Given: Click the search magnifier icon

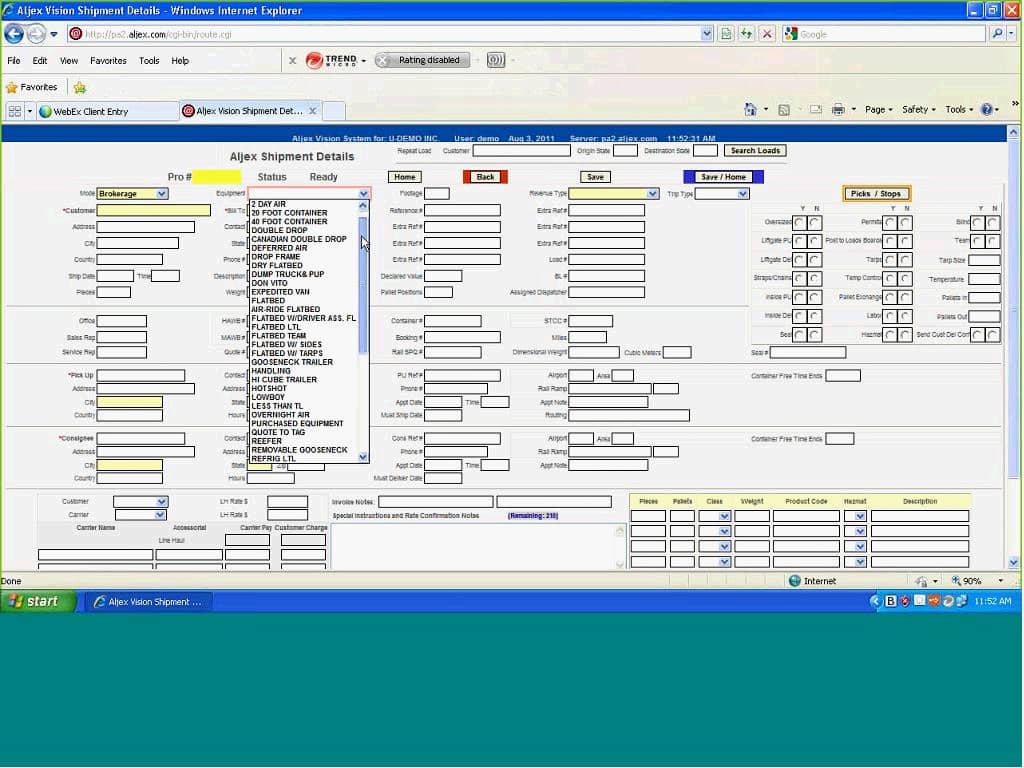Looking at the screenshot, I should pyautogui.click(x=997, y=33).
